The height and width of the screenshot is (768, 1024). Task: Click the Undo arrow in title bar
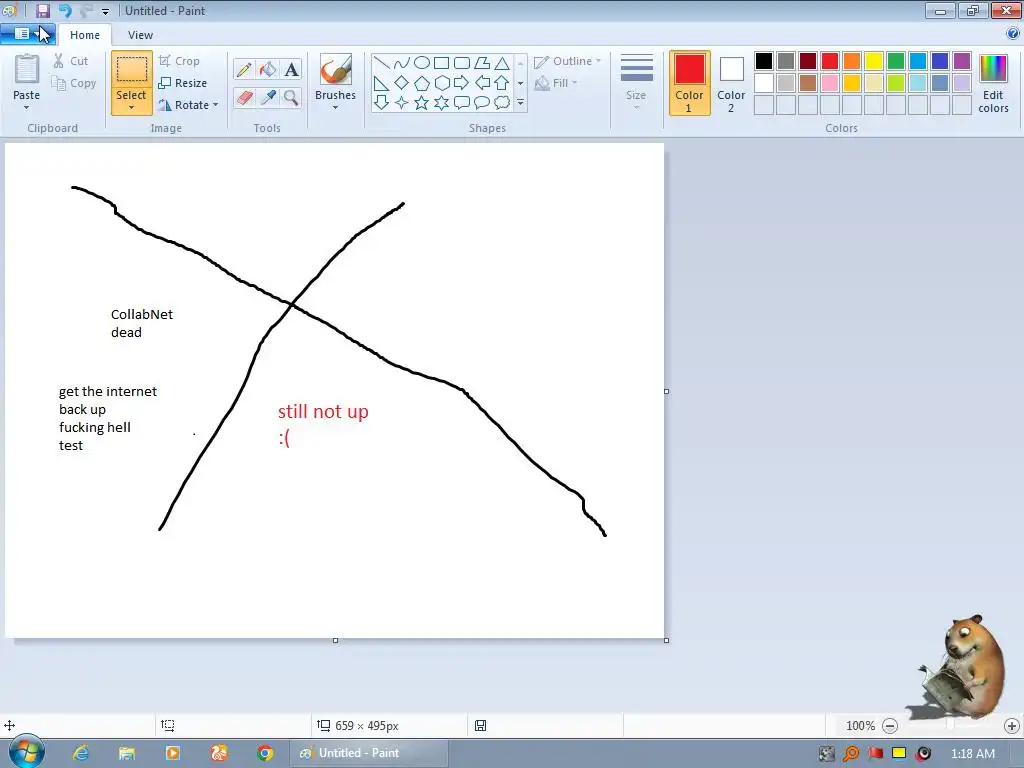[65, 10]
